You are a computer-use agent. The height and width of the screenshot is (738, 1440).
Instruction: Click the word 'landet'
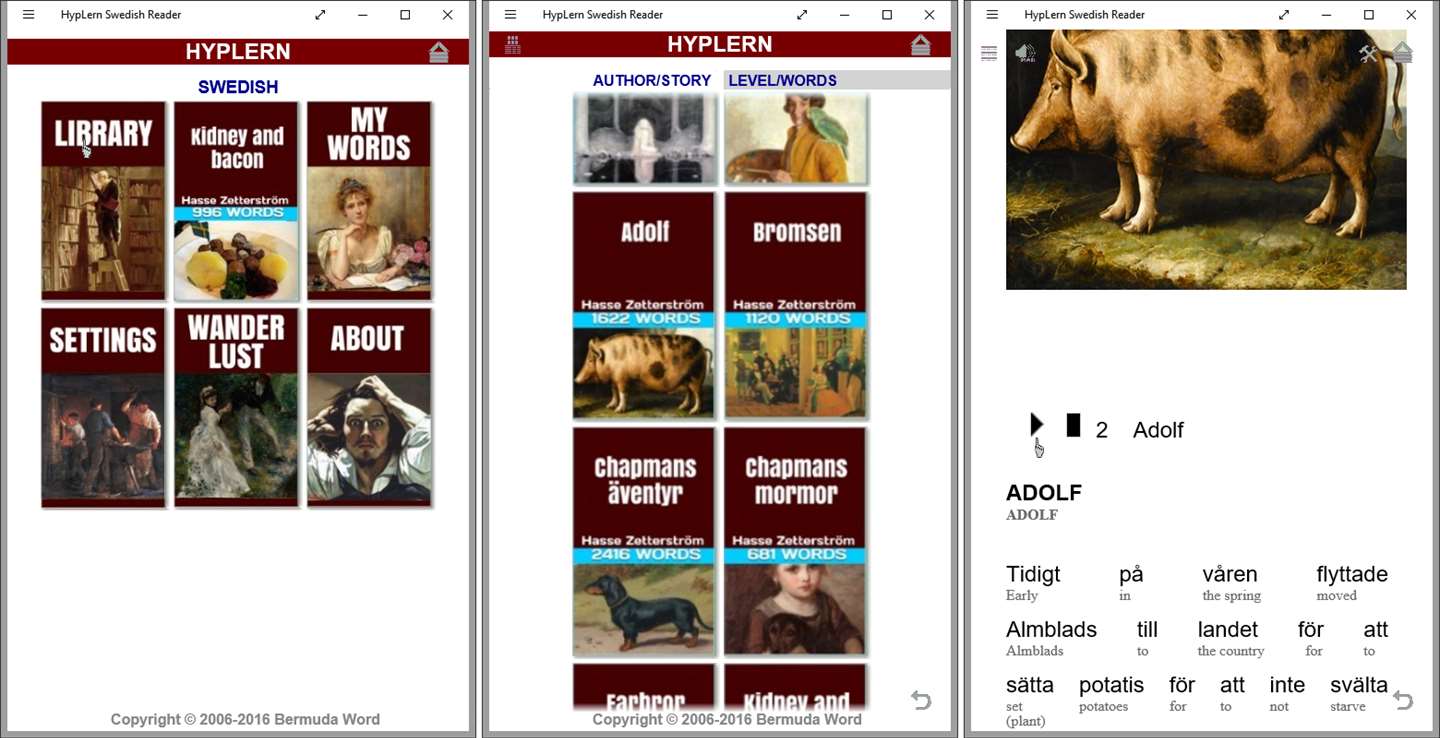[1228, 629]
